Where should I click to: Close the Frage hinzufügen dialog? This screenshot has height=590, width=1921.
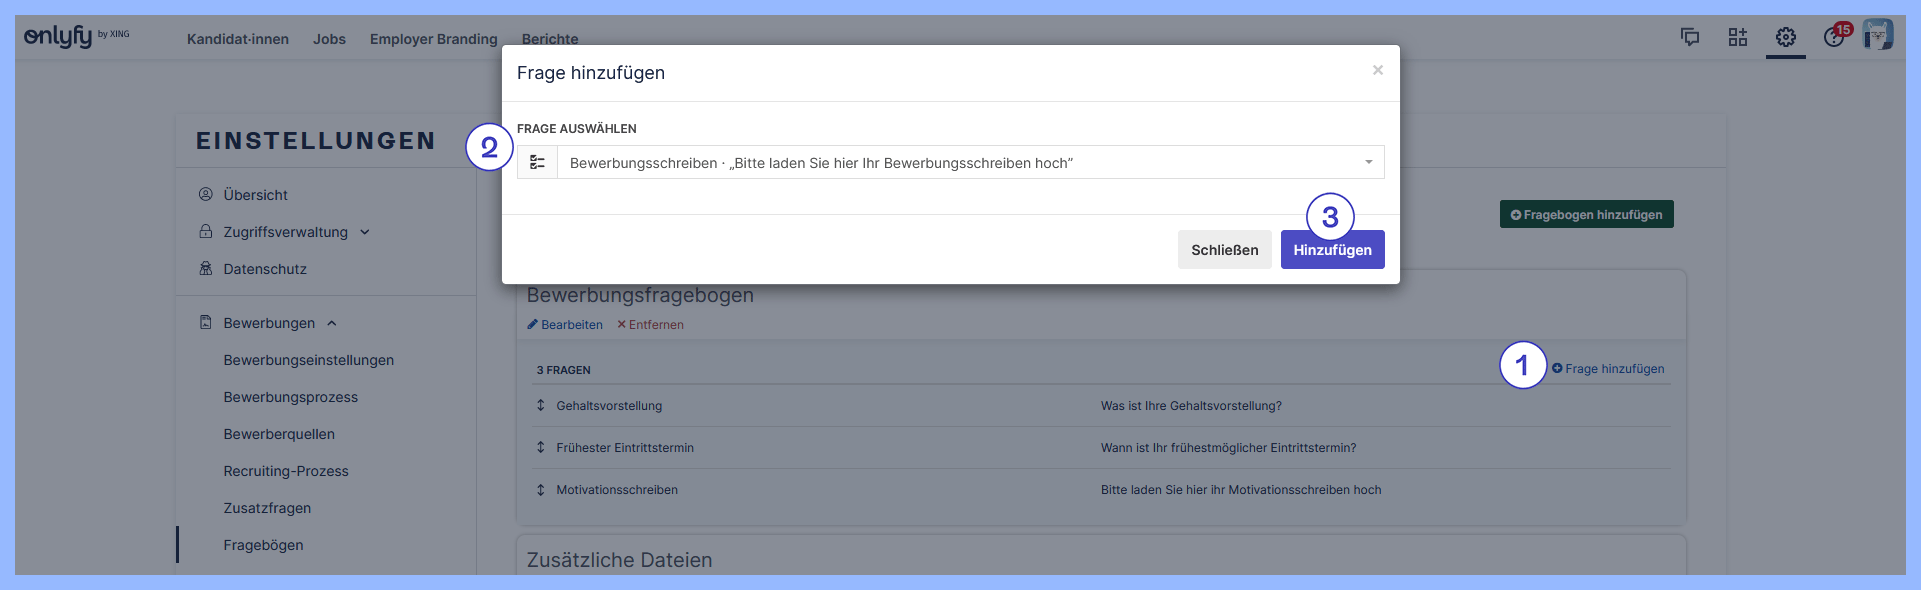(x=1377, y=70)
